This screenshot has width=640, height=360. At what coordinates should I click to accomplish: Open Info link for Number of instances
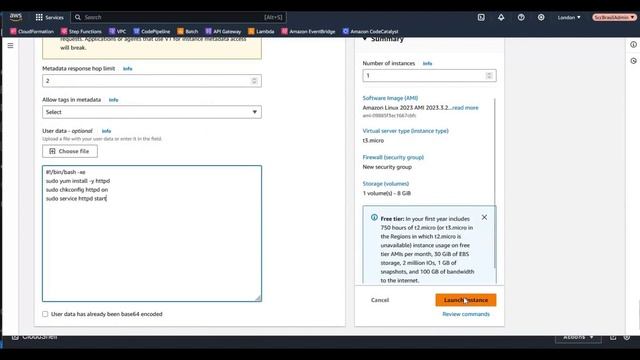(x=427, y=63)
